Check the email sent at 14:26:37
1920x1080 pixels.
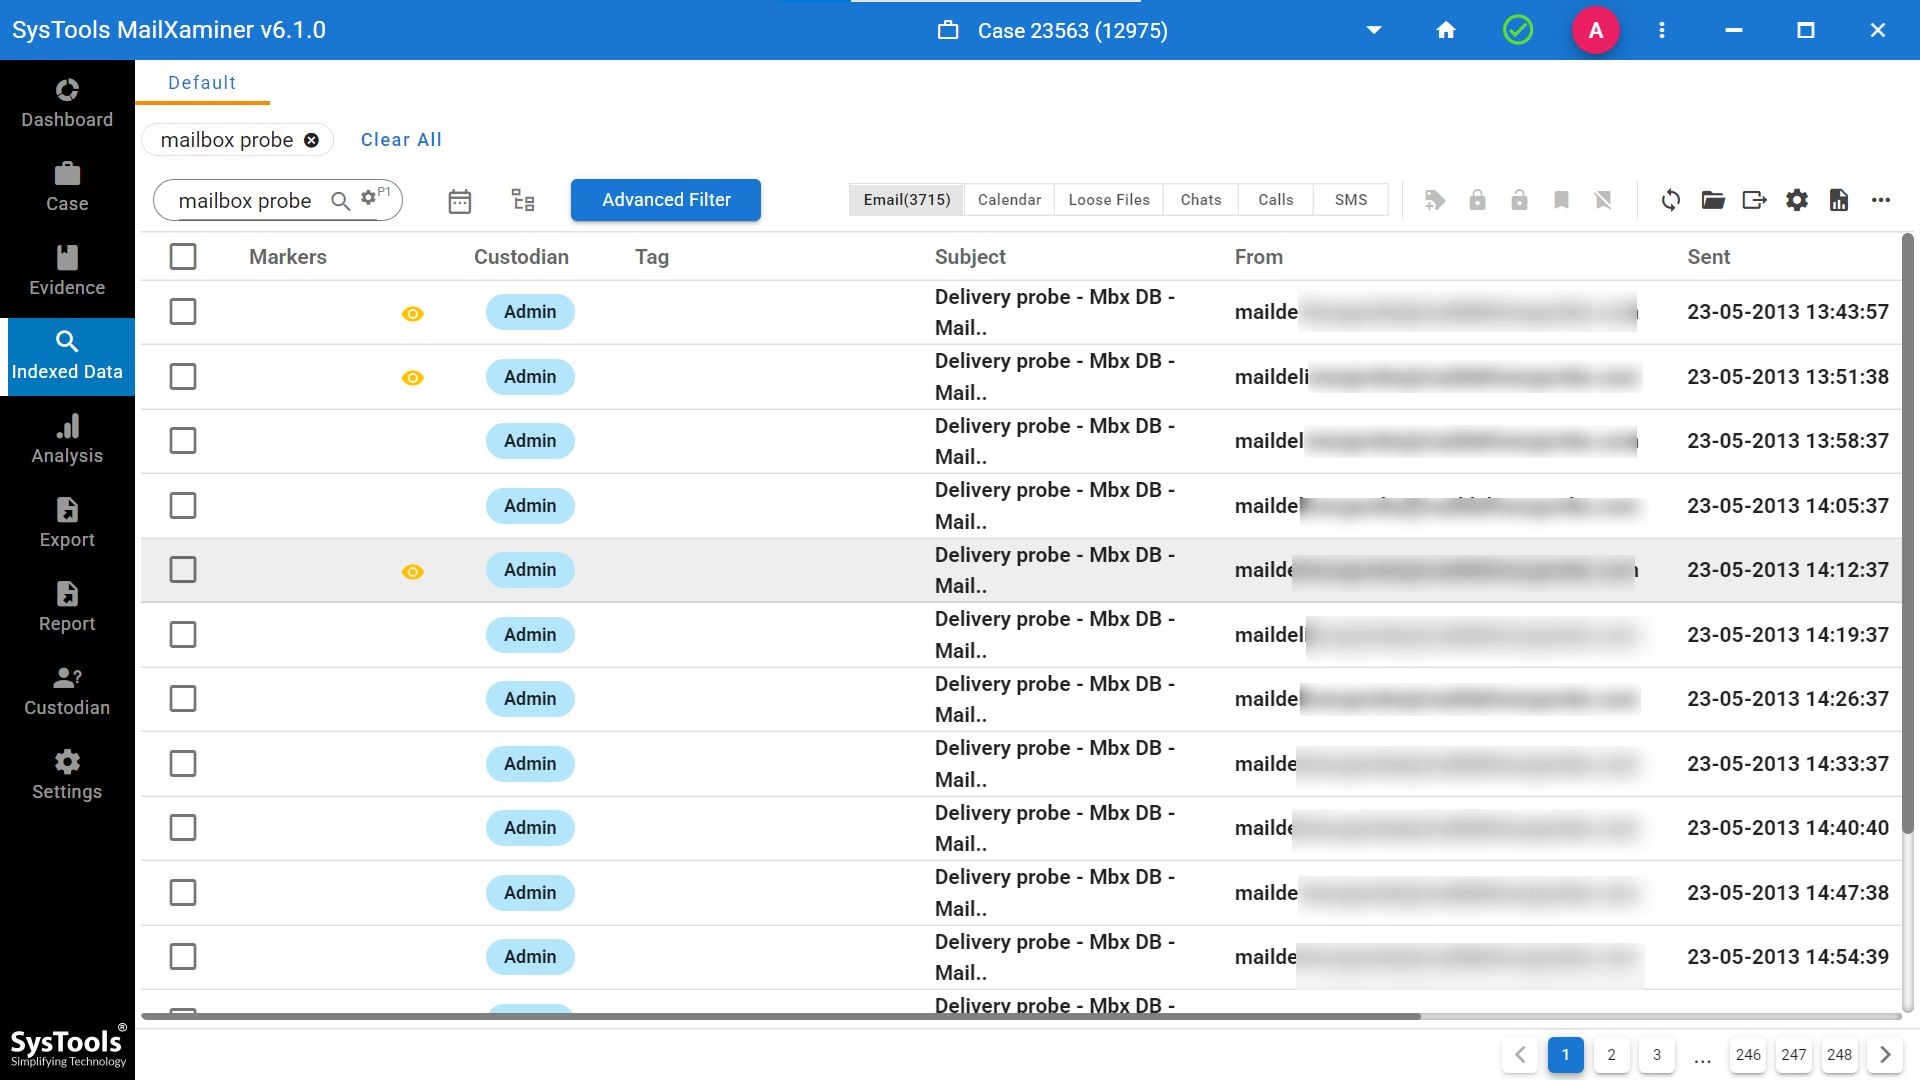[183, 699]
